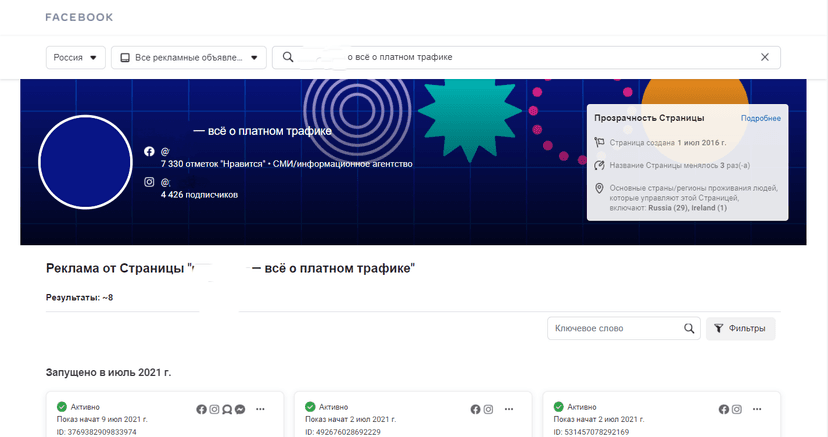Image resolution: width=828 pixels, height=437 pixels.
Task: Click the Facebook platform icon on ad 531457078292169
Action: [x=723, y=409]
